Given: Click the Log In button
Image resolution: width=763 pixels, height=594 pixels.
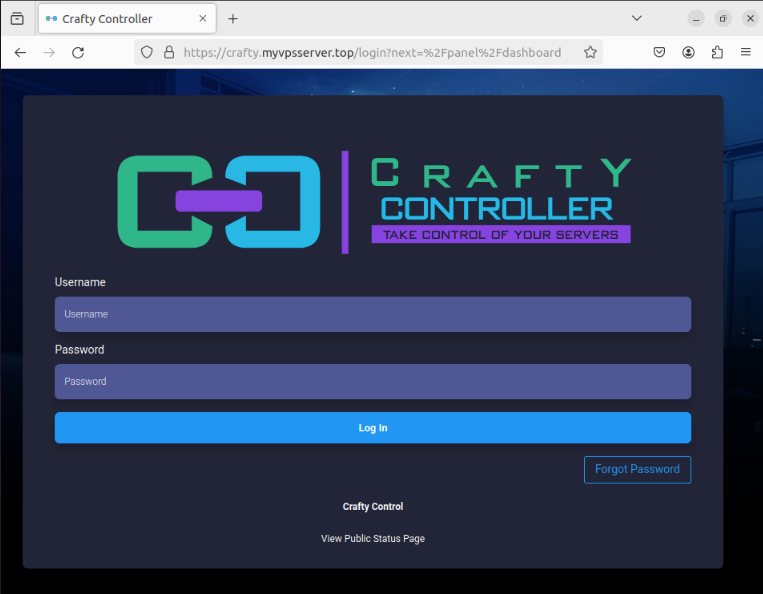Looking at the screenshot, I should click(373, 428).
